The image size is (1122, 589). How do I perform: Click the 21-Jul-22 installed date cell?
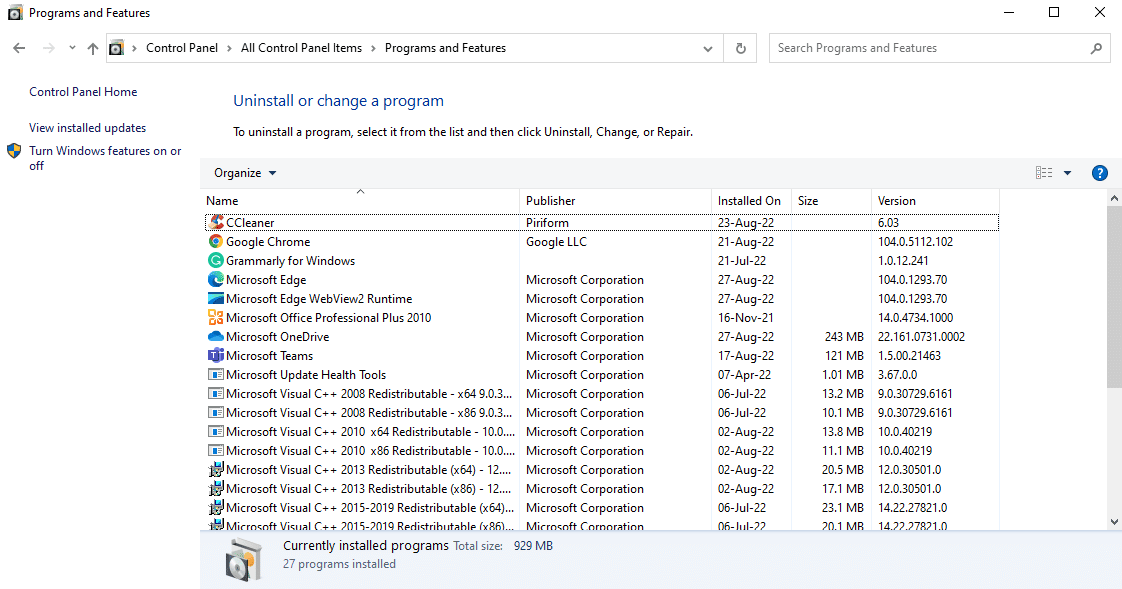coord(741,261)
